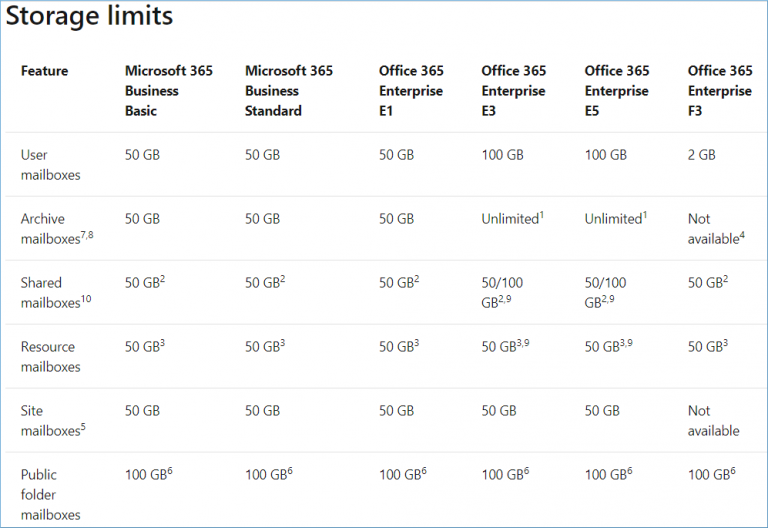Click the "Storage limits" heading
This screenshot has height=528, width=768.
click(x=90, y=17)
